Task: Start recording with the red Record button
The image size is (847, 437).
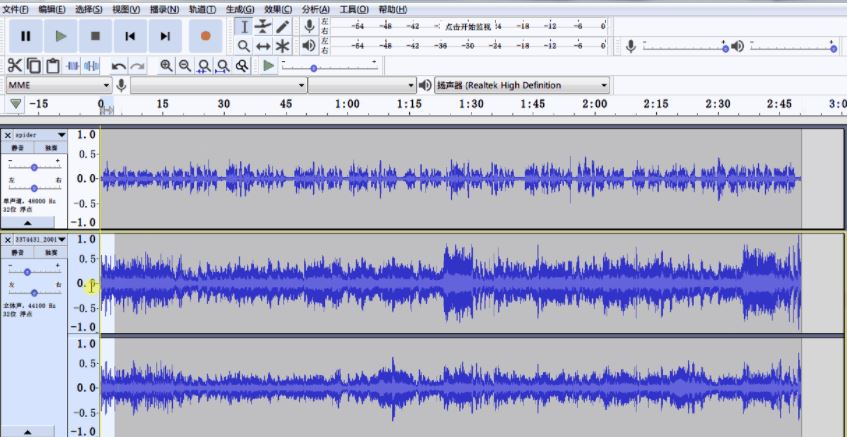Action: point(205,36)
